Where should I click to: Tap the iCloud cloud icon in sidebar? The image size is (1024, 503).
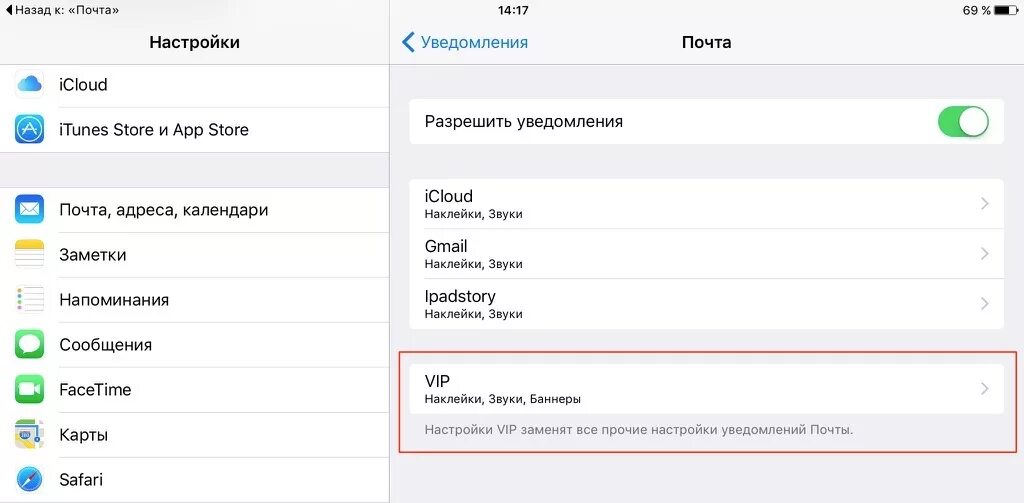pyautogui.click(x=29, y=84)
